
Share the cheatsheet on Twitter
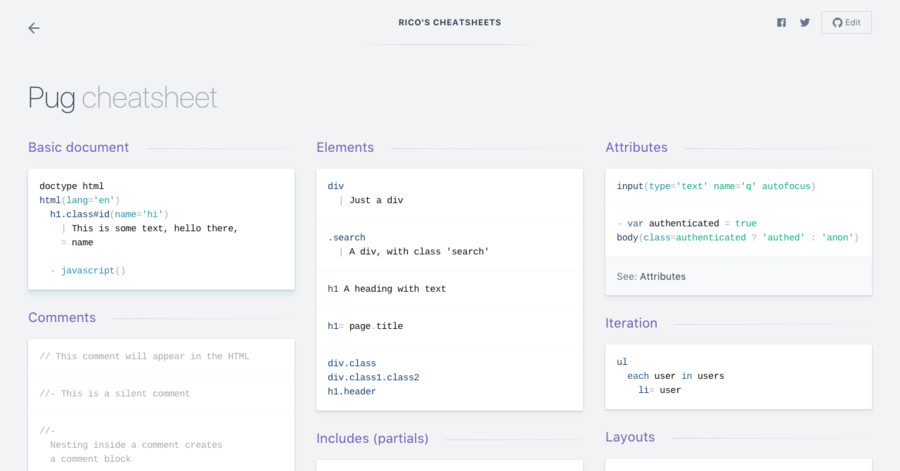pos(804,23)
